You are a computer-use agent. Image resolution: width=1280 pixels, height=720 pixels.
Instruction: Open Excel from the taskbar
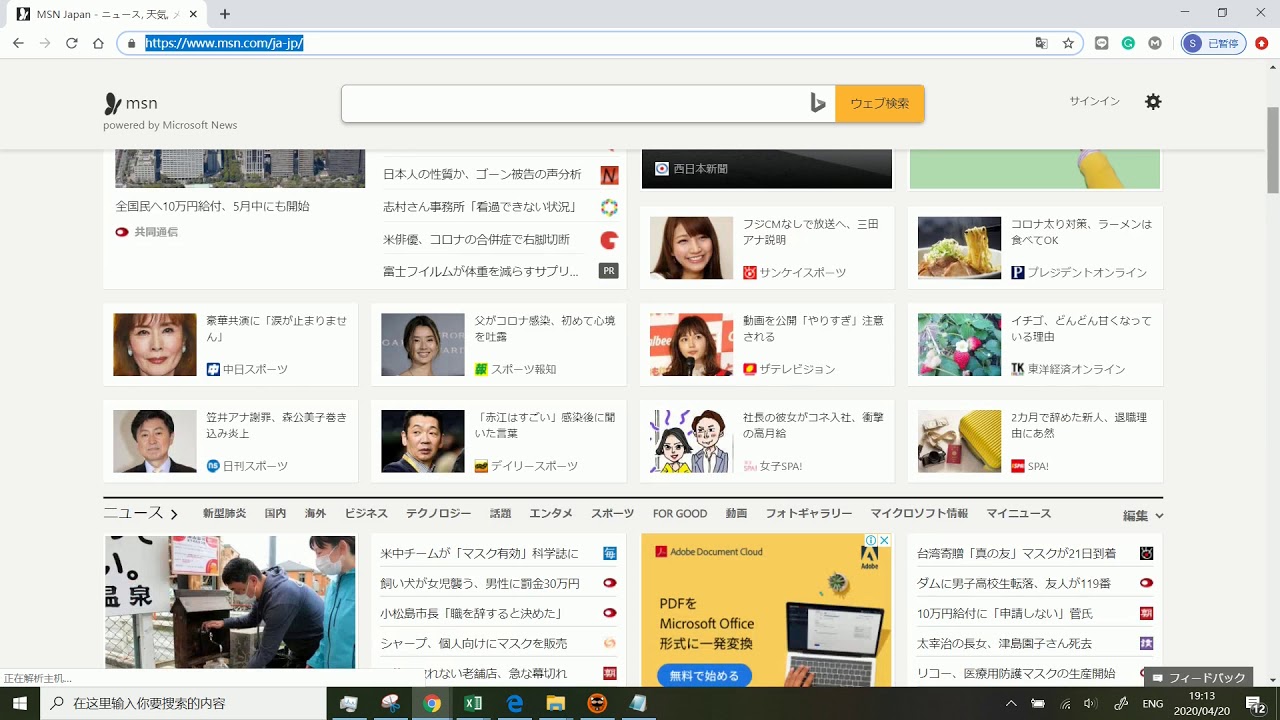click(x=473, y=703)
